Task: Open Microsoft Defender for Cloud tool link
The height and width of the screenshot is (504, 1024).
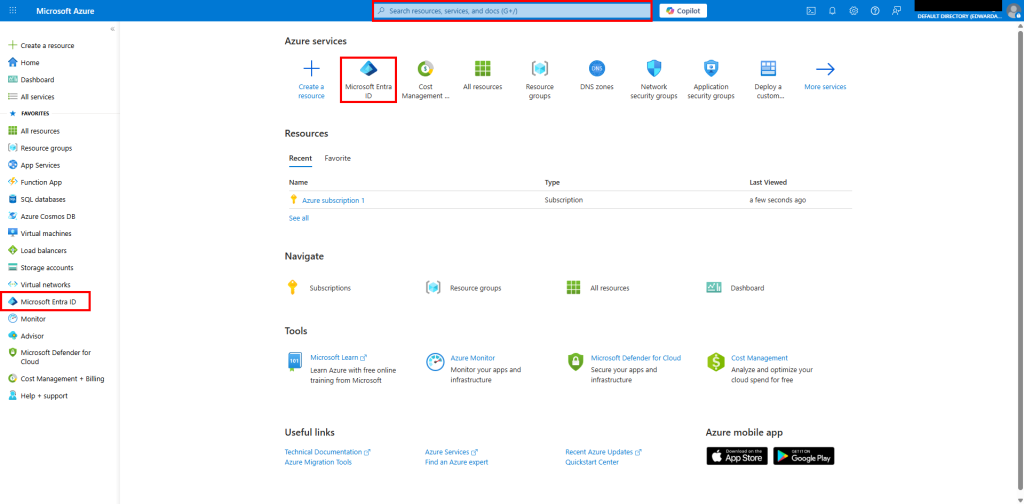Action: click(x=636, y=358)
